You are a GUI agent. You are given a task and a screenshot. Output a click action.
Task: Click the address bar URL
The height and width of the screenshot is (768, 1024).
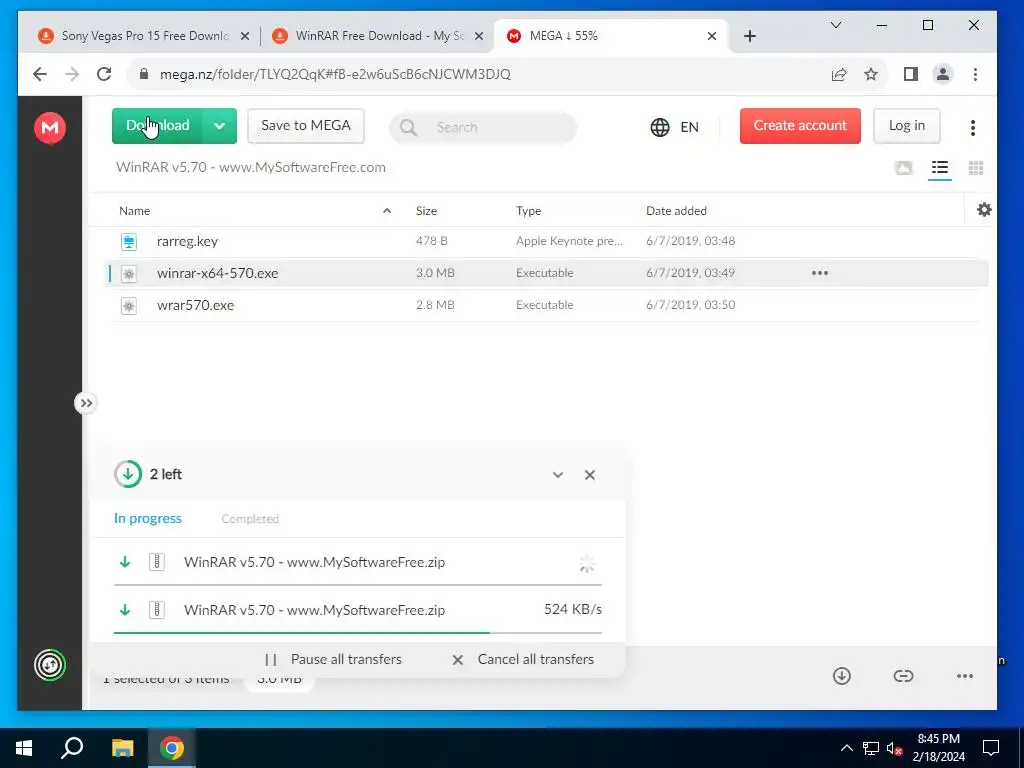335,74
